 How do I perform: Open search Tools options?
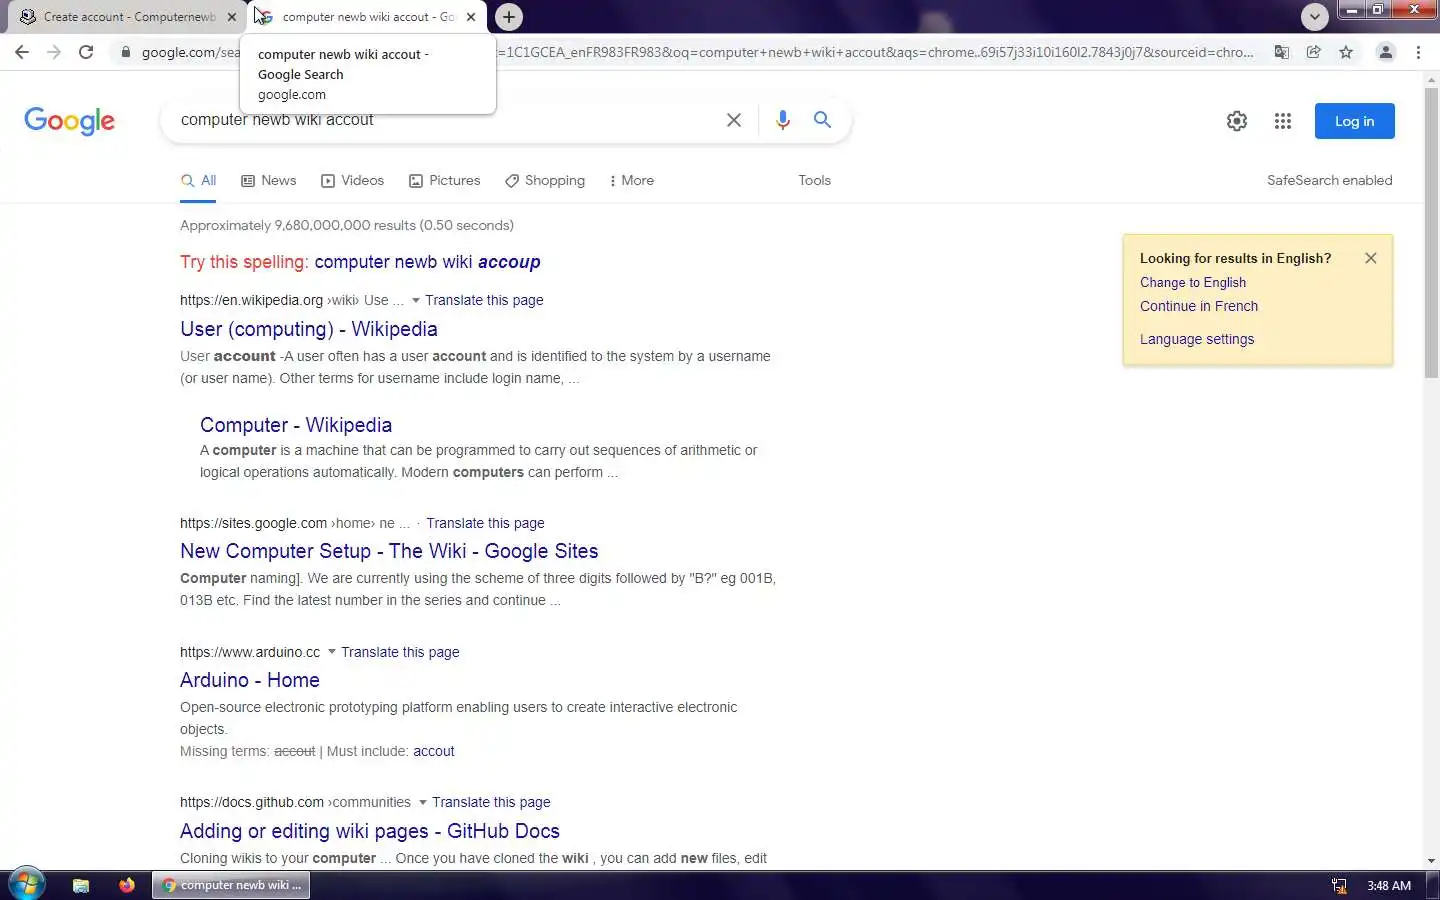(814, 181)
